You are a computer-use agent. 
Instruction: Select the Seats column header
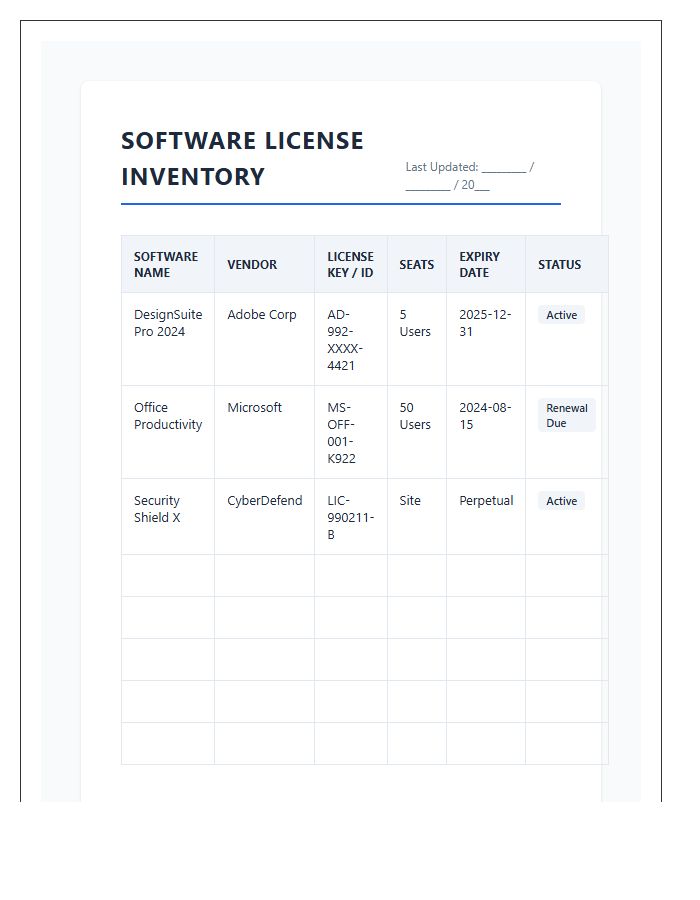[x=417, y=265]
